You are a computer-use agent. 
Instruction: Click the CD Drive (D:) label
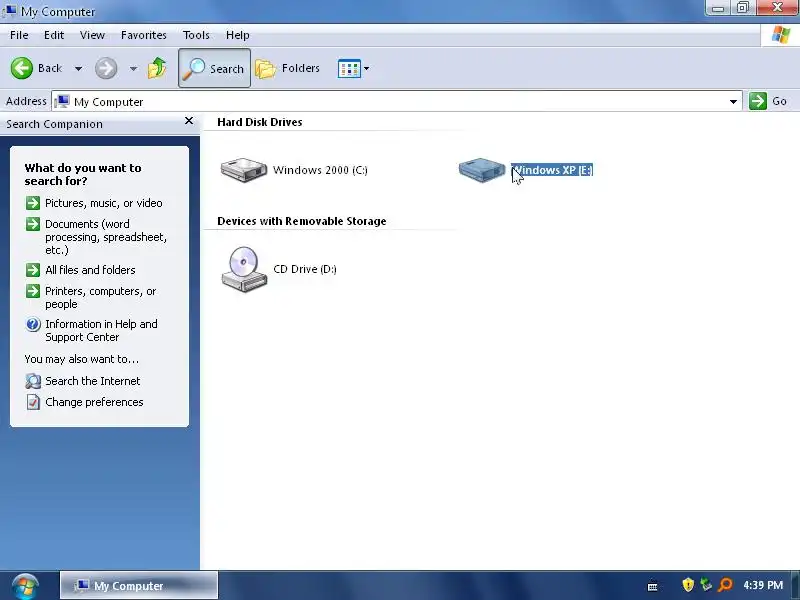(305, 269)
